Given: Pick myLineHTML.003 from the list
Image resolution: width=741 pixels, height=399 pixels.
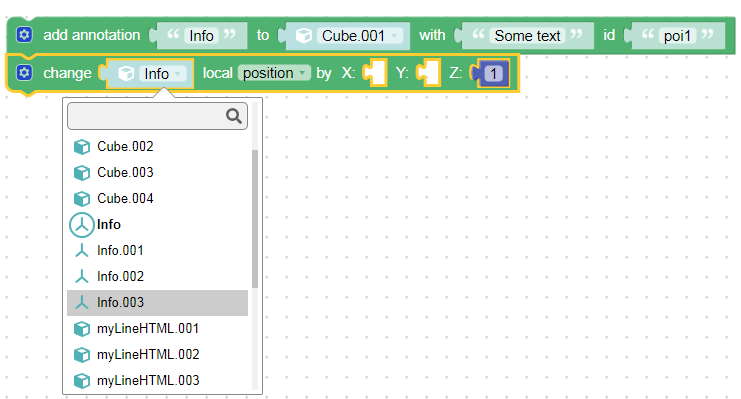Looking at the screenshot, I should coord(157,381).
